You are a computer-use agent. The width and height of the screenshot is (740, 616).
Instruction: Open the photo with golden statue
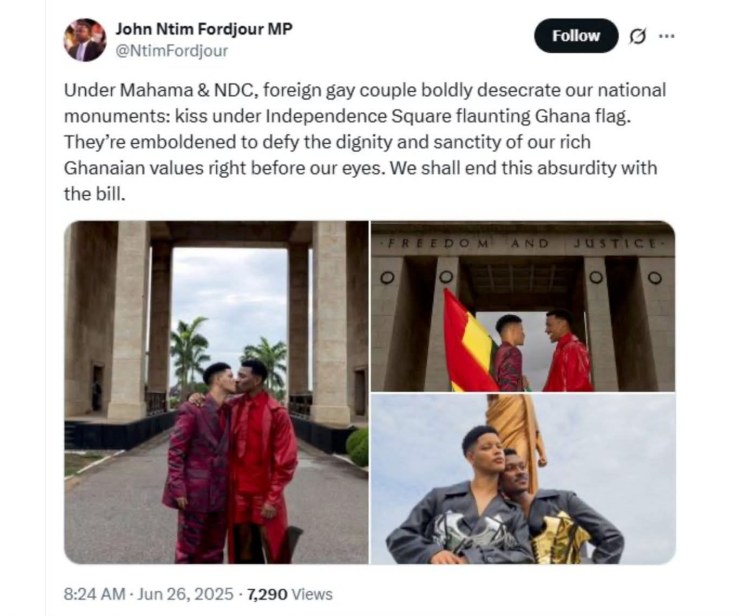tap(523, 479)
